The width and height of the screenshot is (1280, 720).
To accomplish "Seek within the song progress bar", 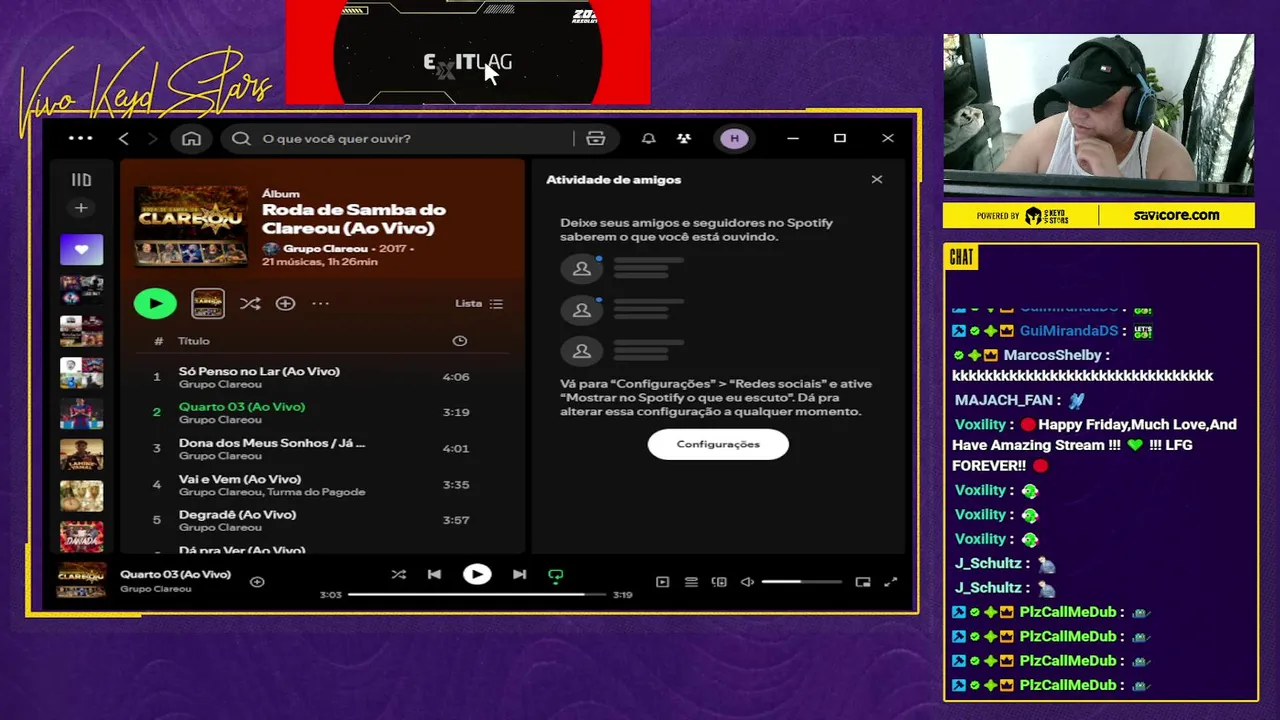I will point(477,594).
